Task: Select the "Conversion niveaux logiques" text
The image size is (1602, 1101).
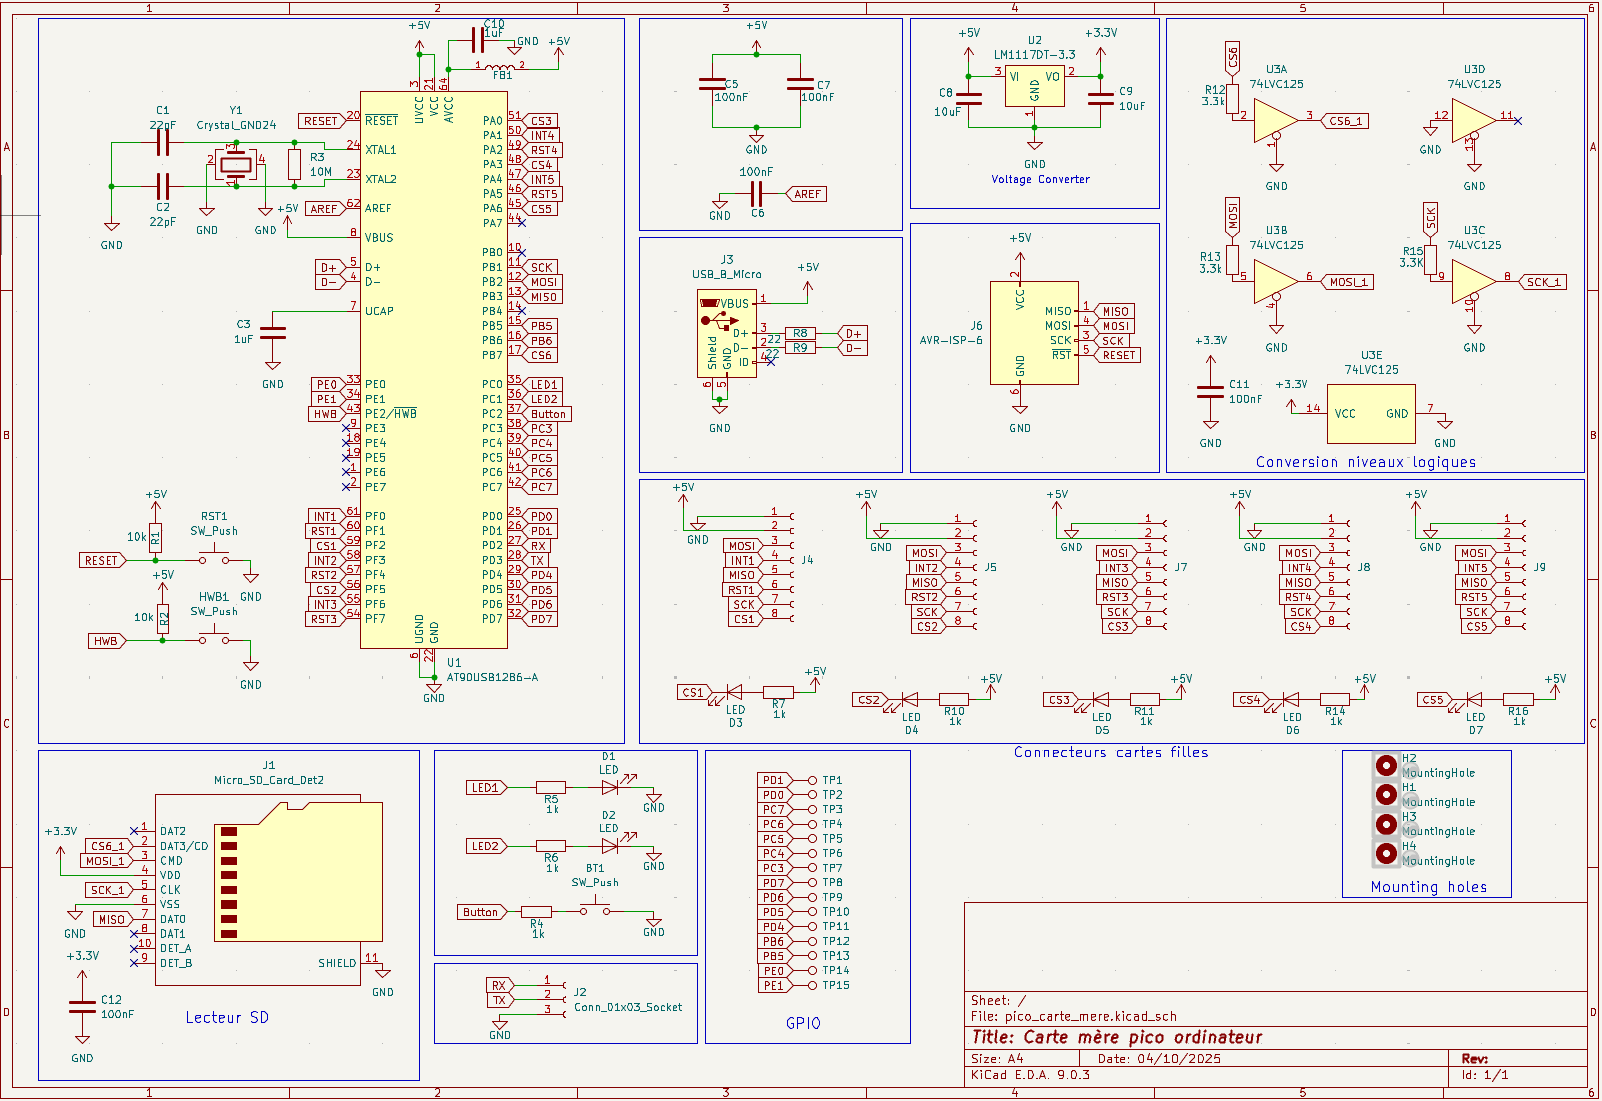Action: 1365,462
